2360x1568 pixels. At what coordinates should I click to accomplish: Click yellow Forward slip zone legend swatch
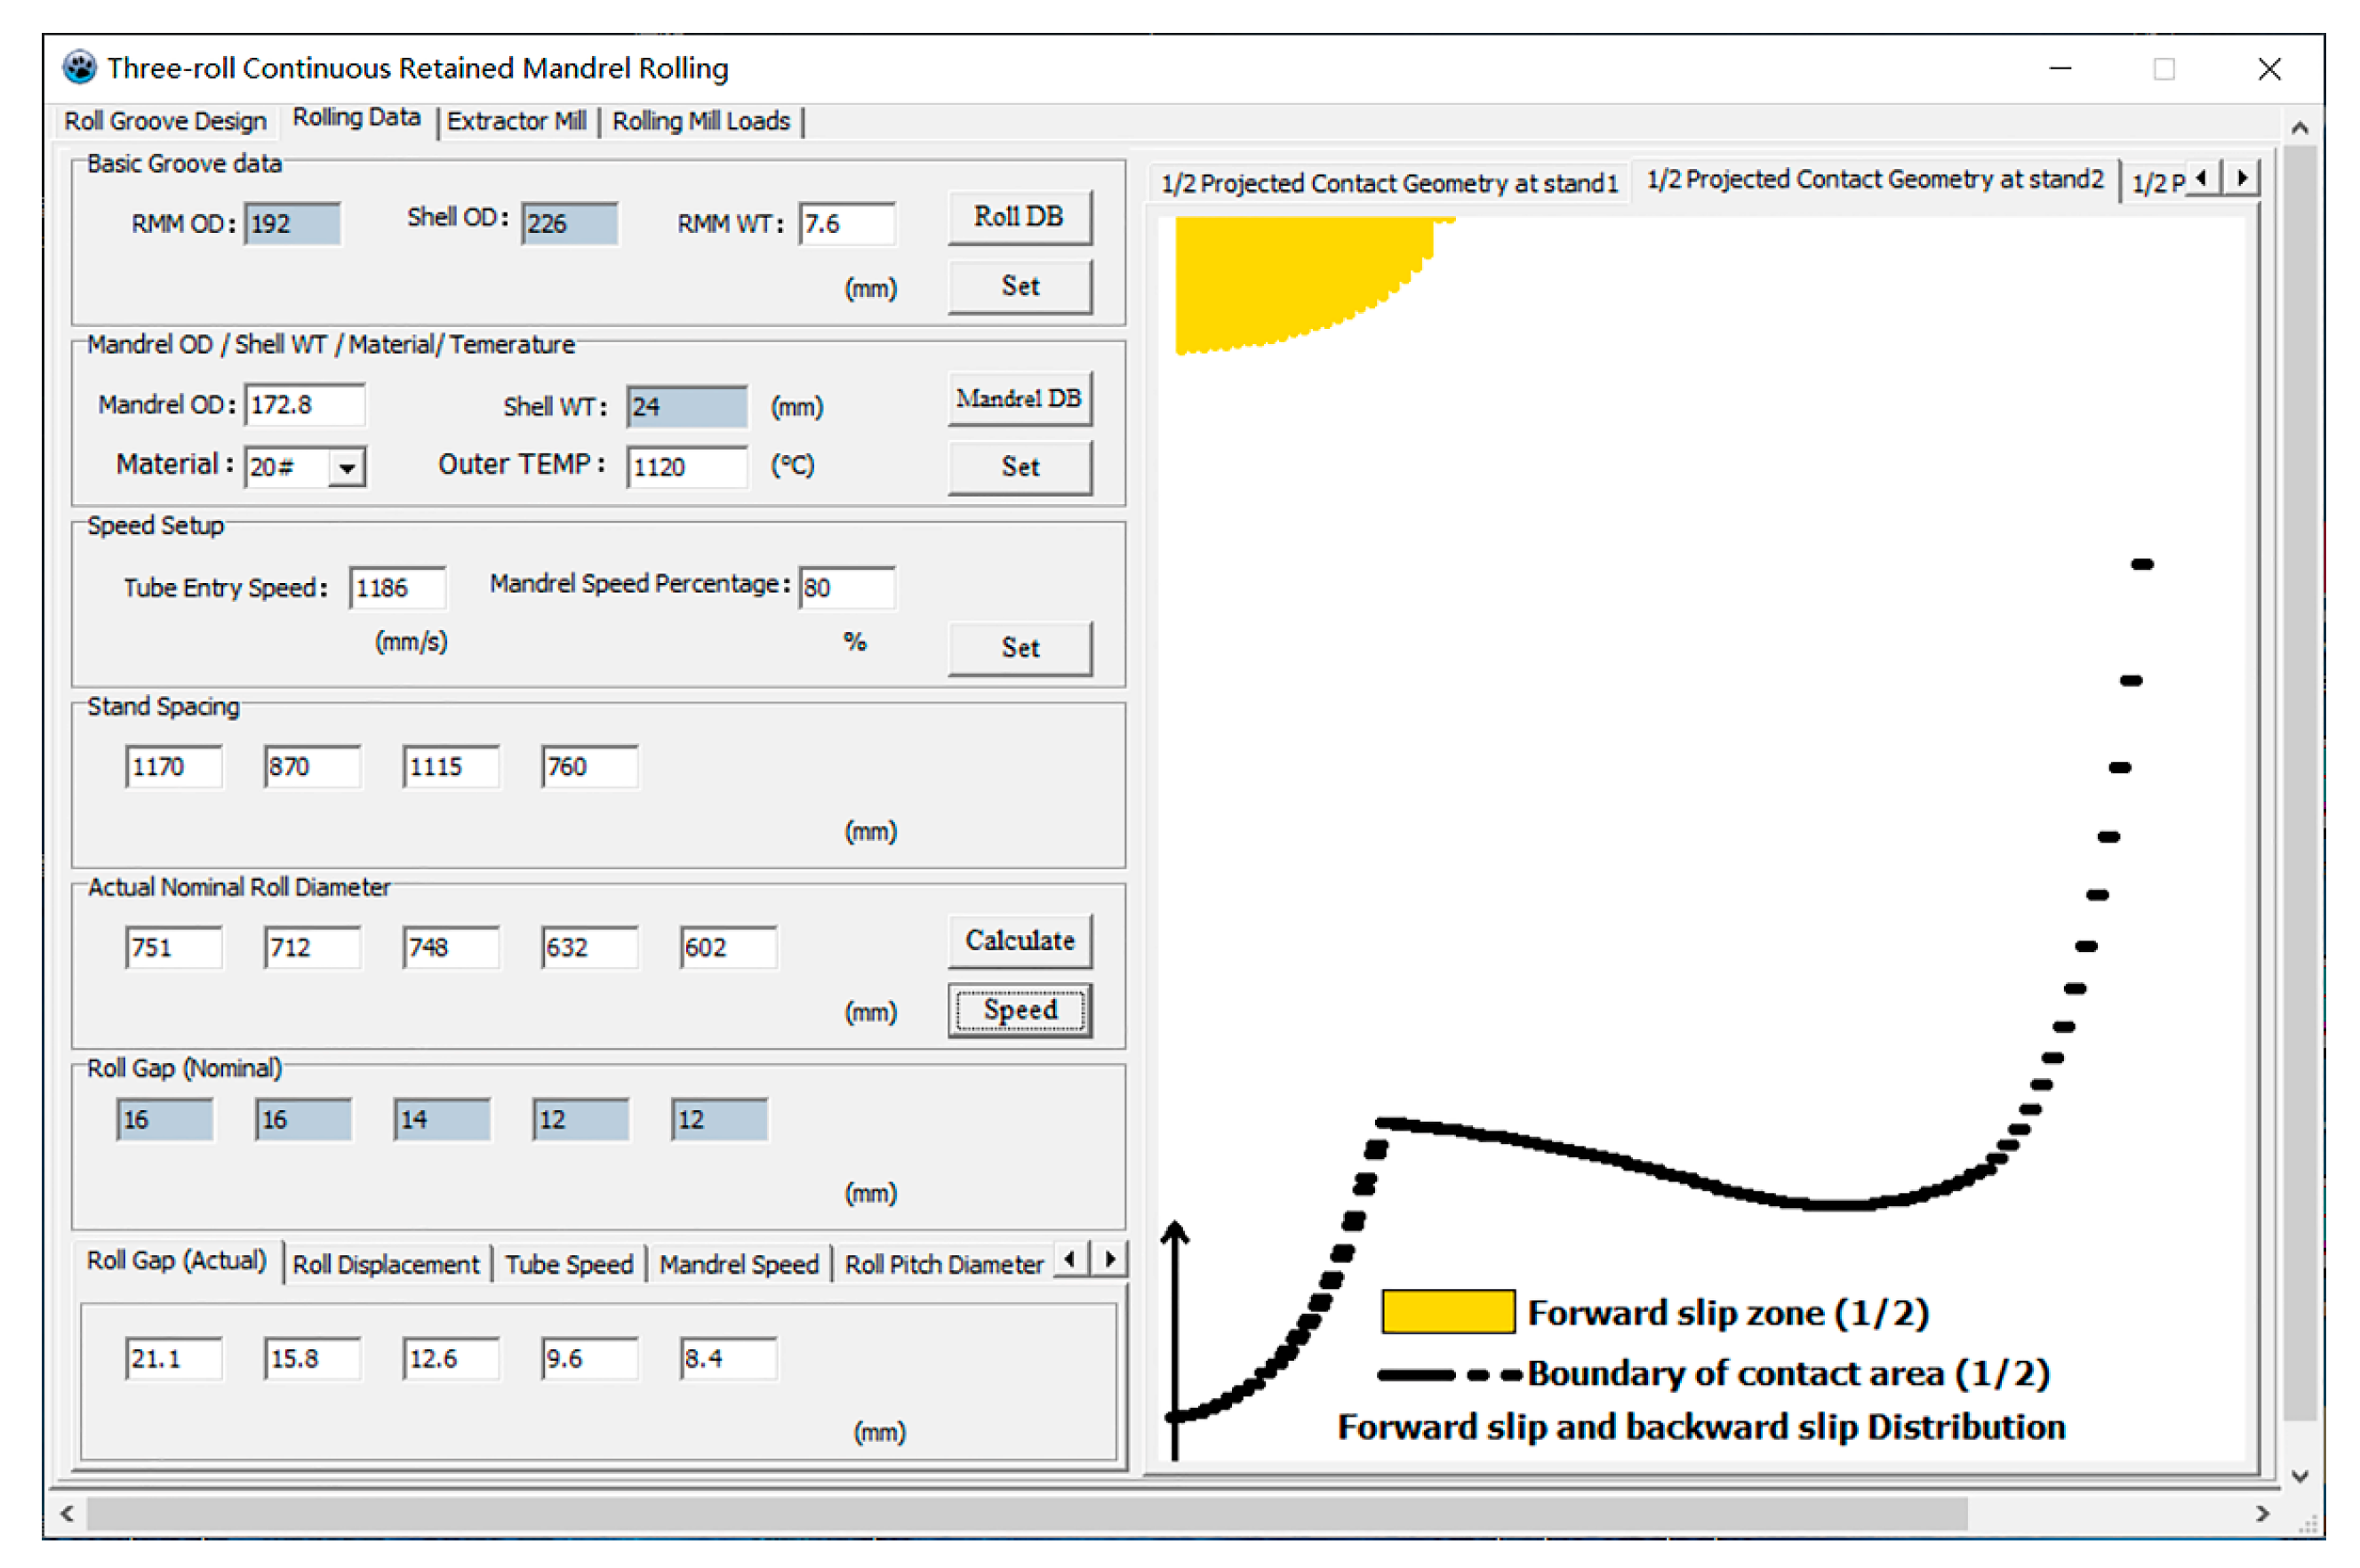(1447, 1311)
